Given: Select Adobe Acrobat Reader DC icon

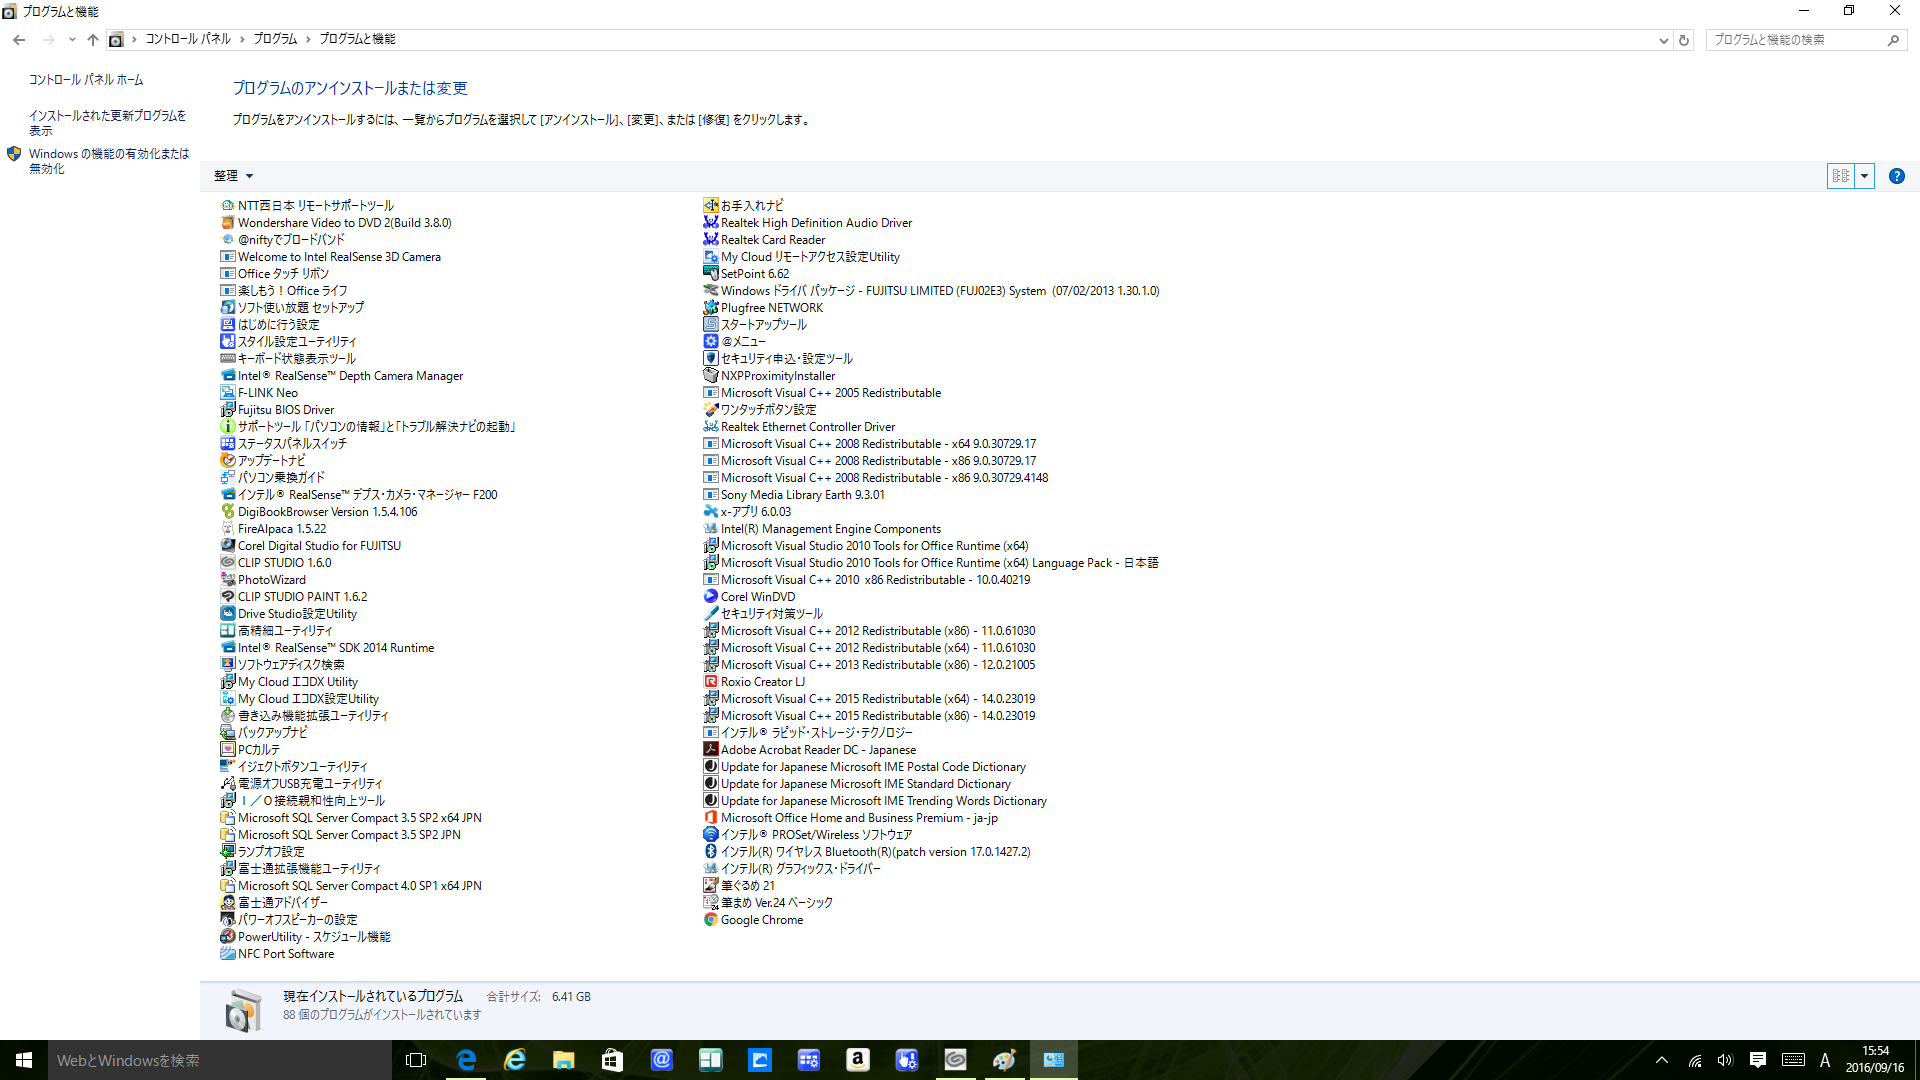Looking at the screenshot, I should click(x=710, y=750).
